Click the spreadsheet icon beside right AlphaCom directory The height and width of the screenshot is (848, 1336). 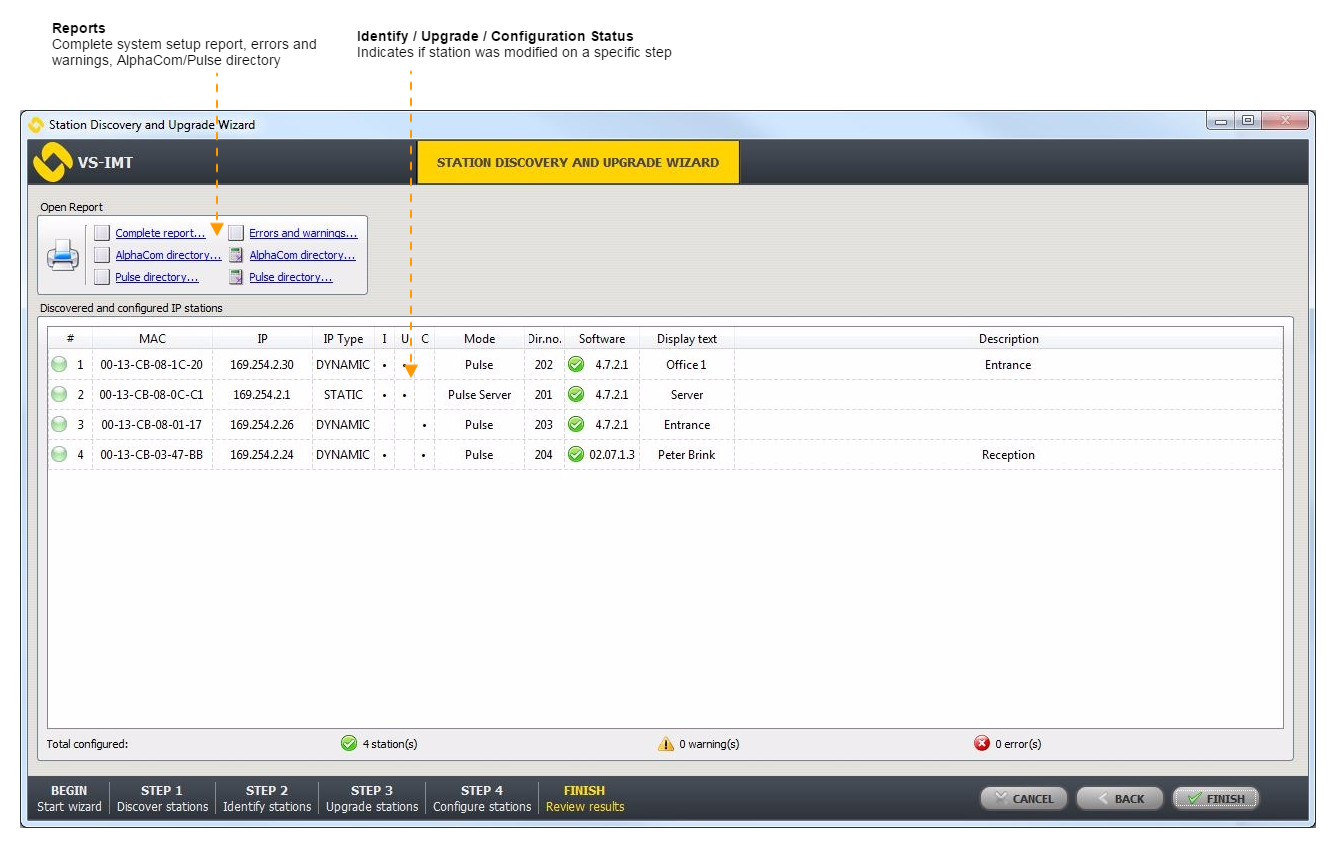pyautogui.click(x=236, y=255)
